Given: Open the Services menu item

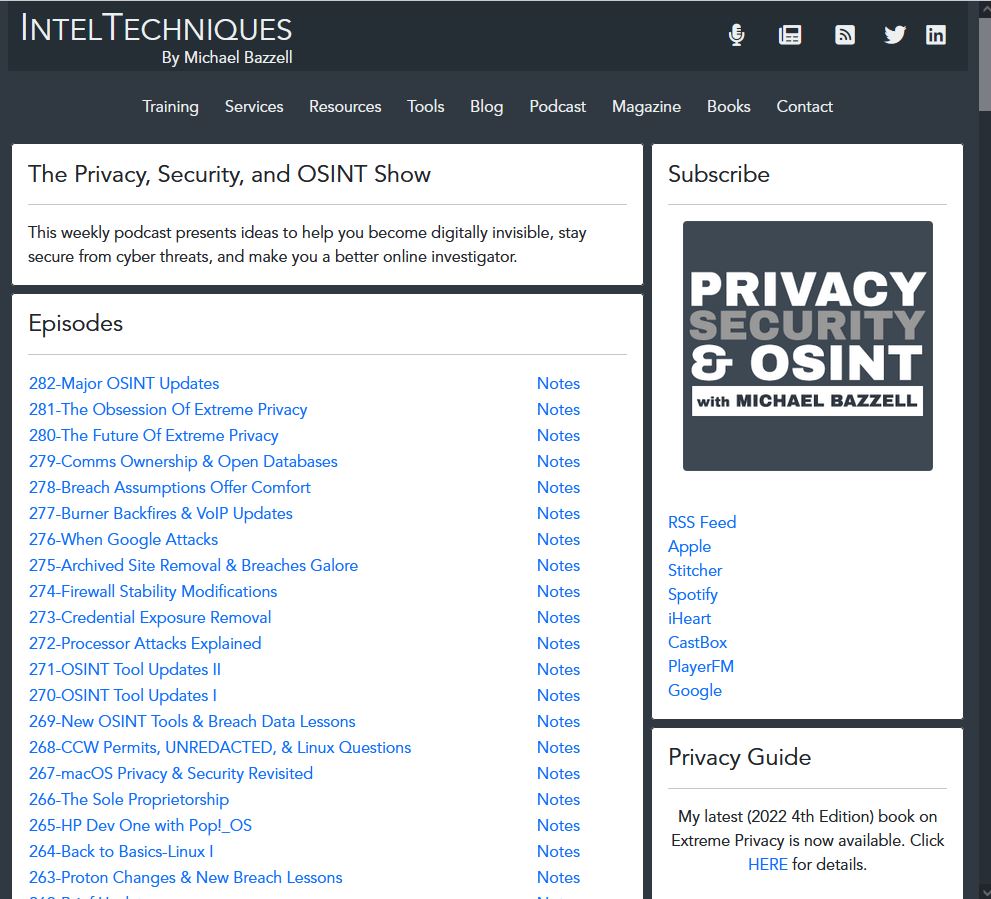Looking at the screenshot, I should [254, 106].
